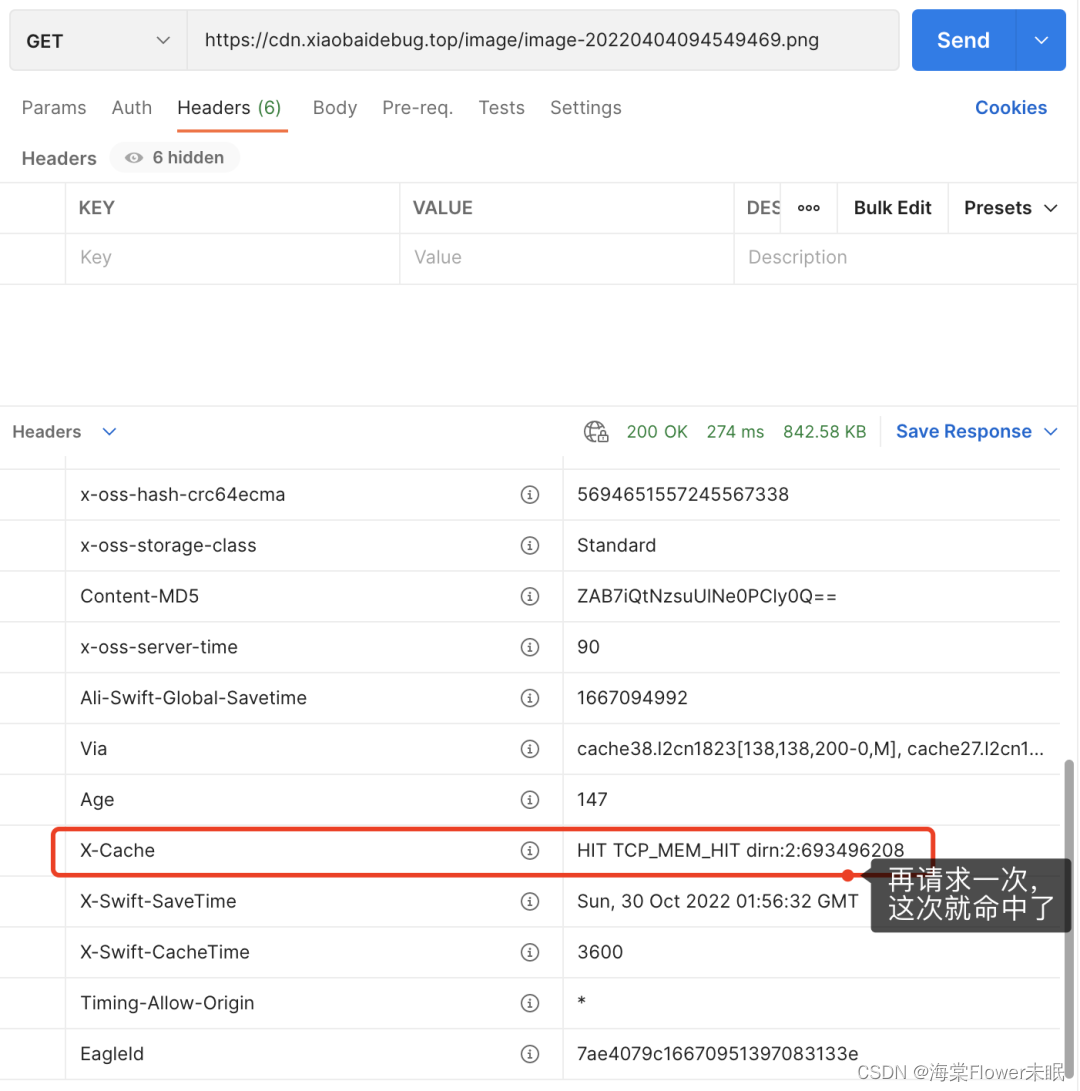Click the info icon beside Timing-Allow-Origin
This screenshot has height=1091, width=1080.
click(530, 1002)
